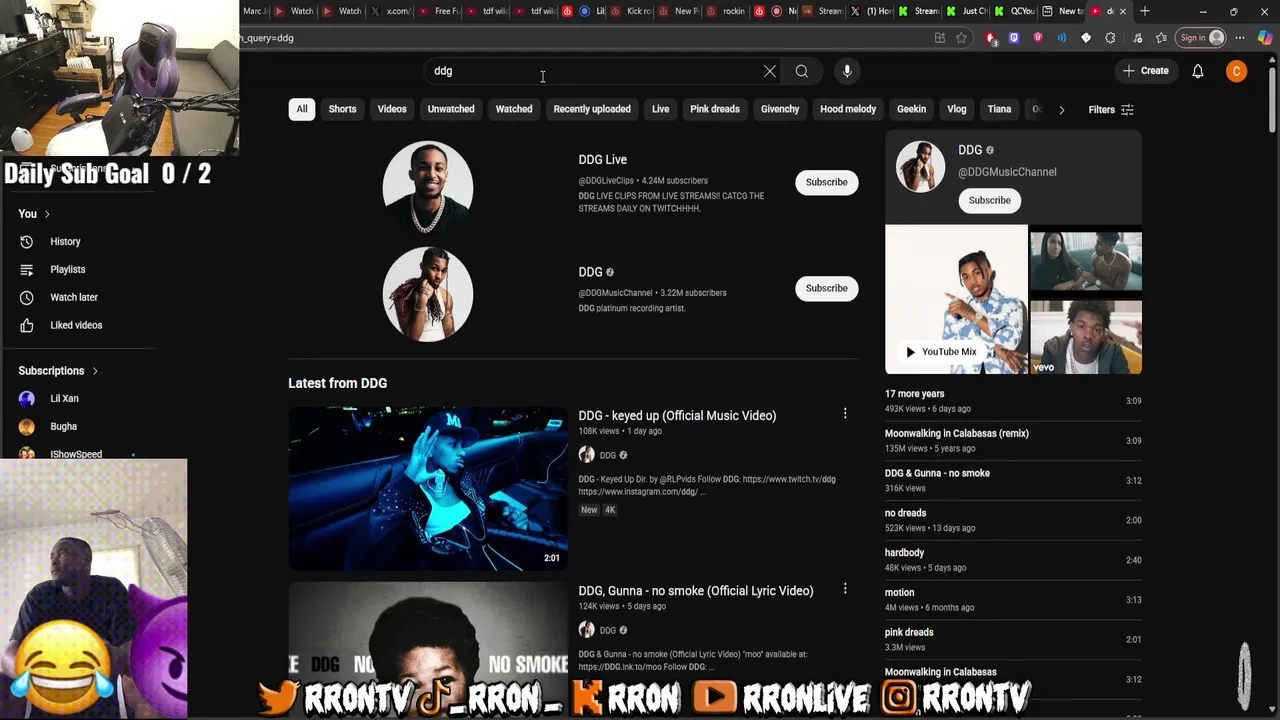The height and width of the screenshot is (720, 1280).
Task: Clear the ddg search query
Action: (769, 71)
